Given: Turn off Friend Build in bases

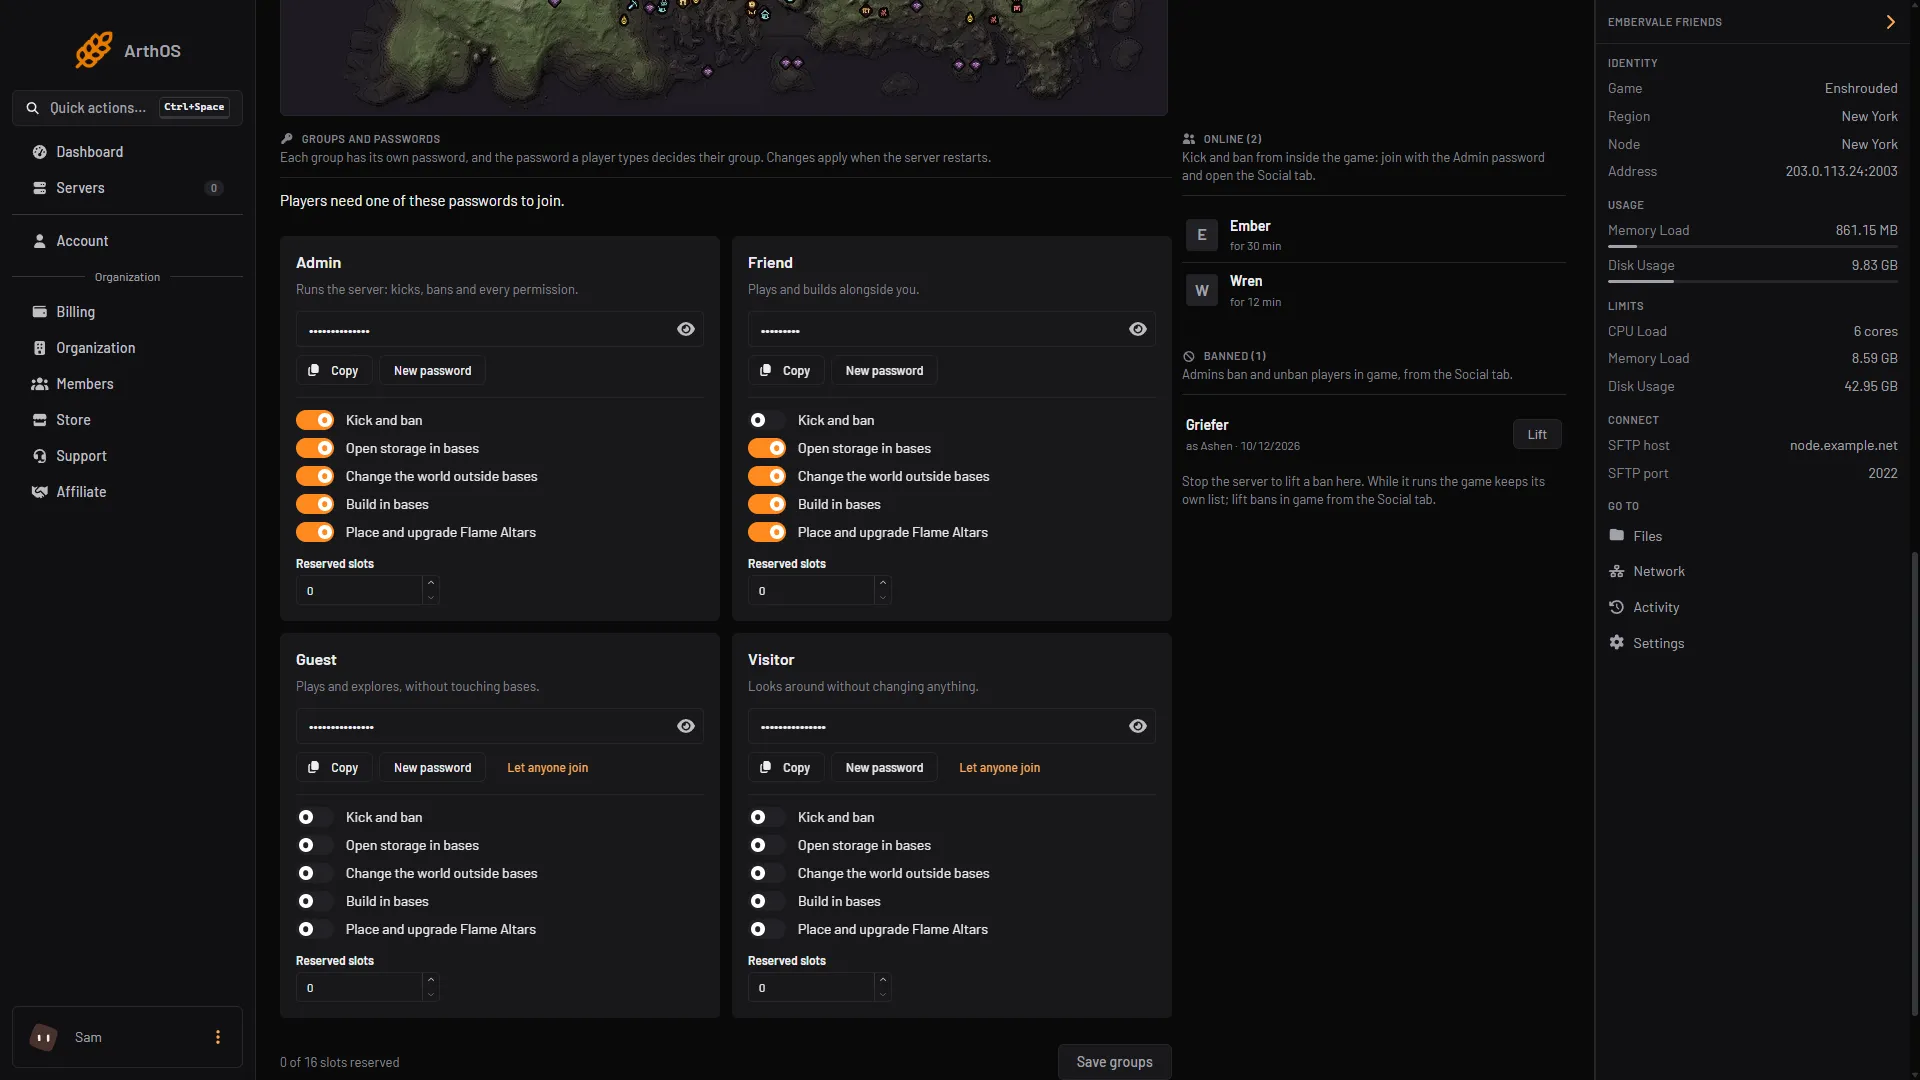Looking at the screenshot, I should tap(767, 504).
